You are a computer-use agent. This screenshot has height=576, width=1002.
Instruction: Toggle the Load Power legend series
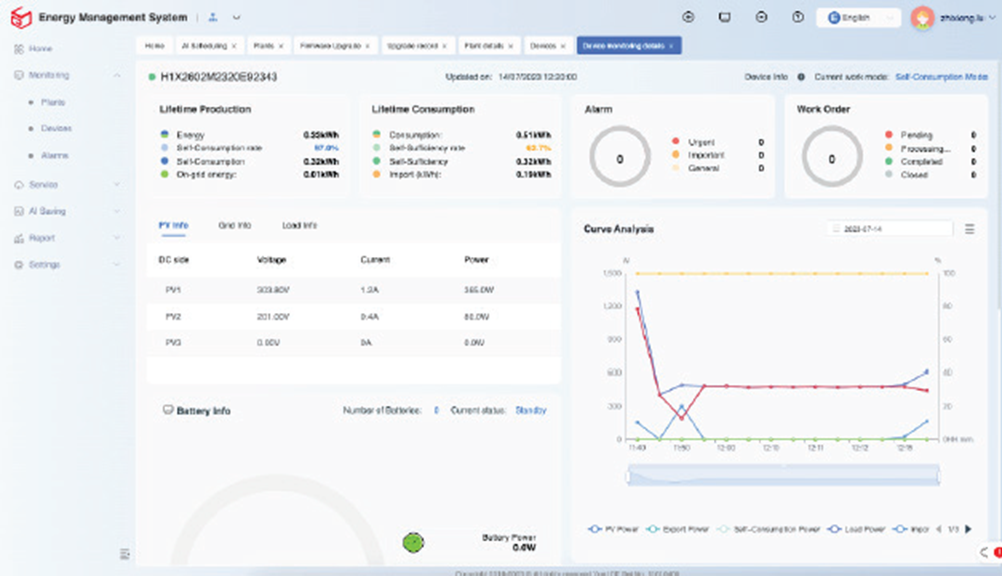click(856, 529)
